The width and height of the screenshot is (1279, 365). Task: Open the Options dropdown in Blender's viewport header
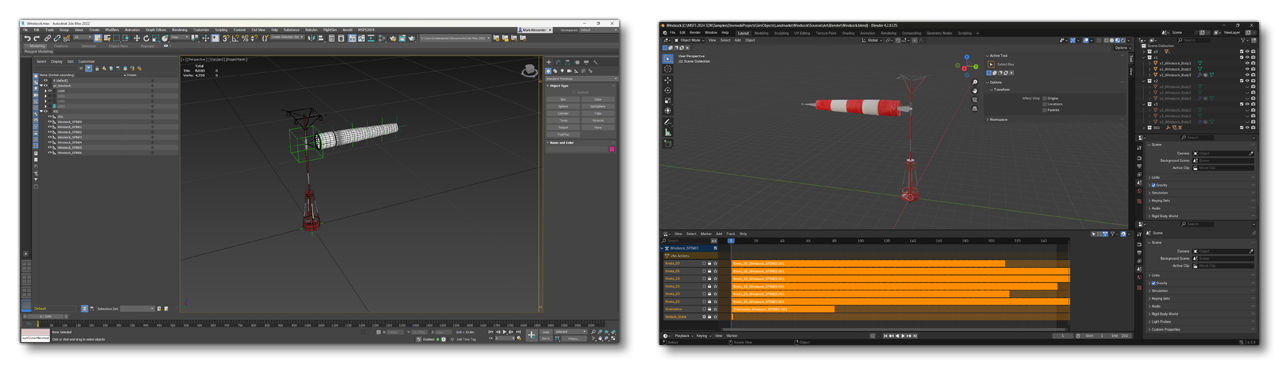1123,48
